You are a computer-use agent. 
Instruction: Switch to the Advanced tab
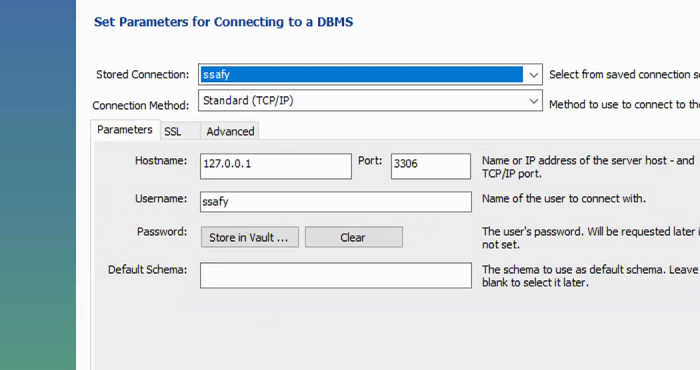(230, 132)
